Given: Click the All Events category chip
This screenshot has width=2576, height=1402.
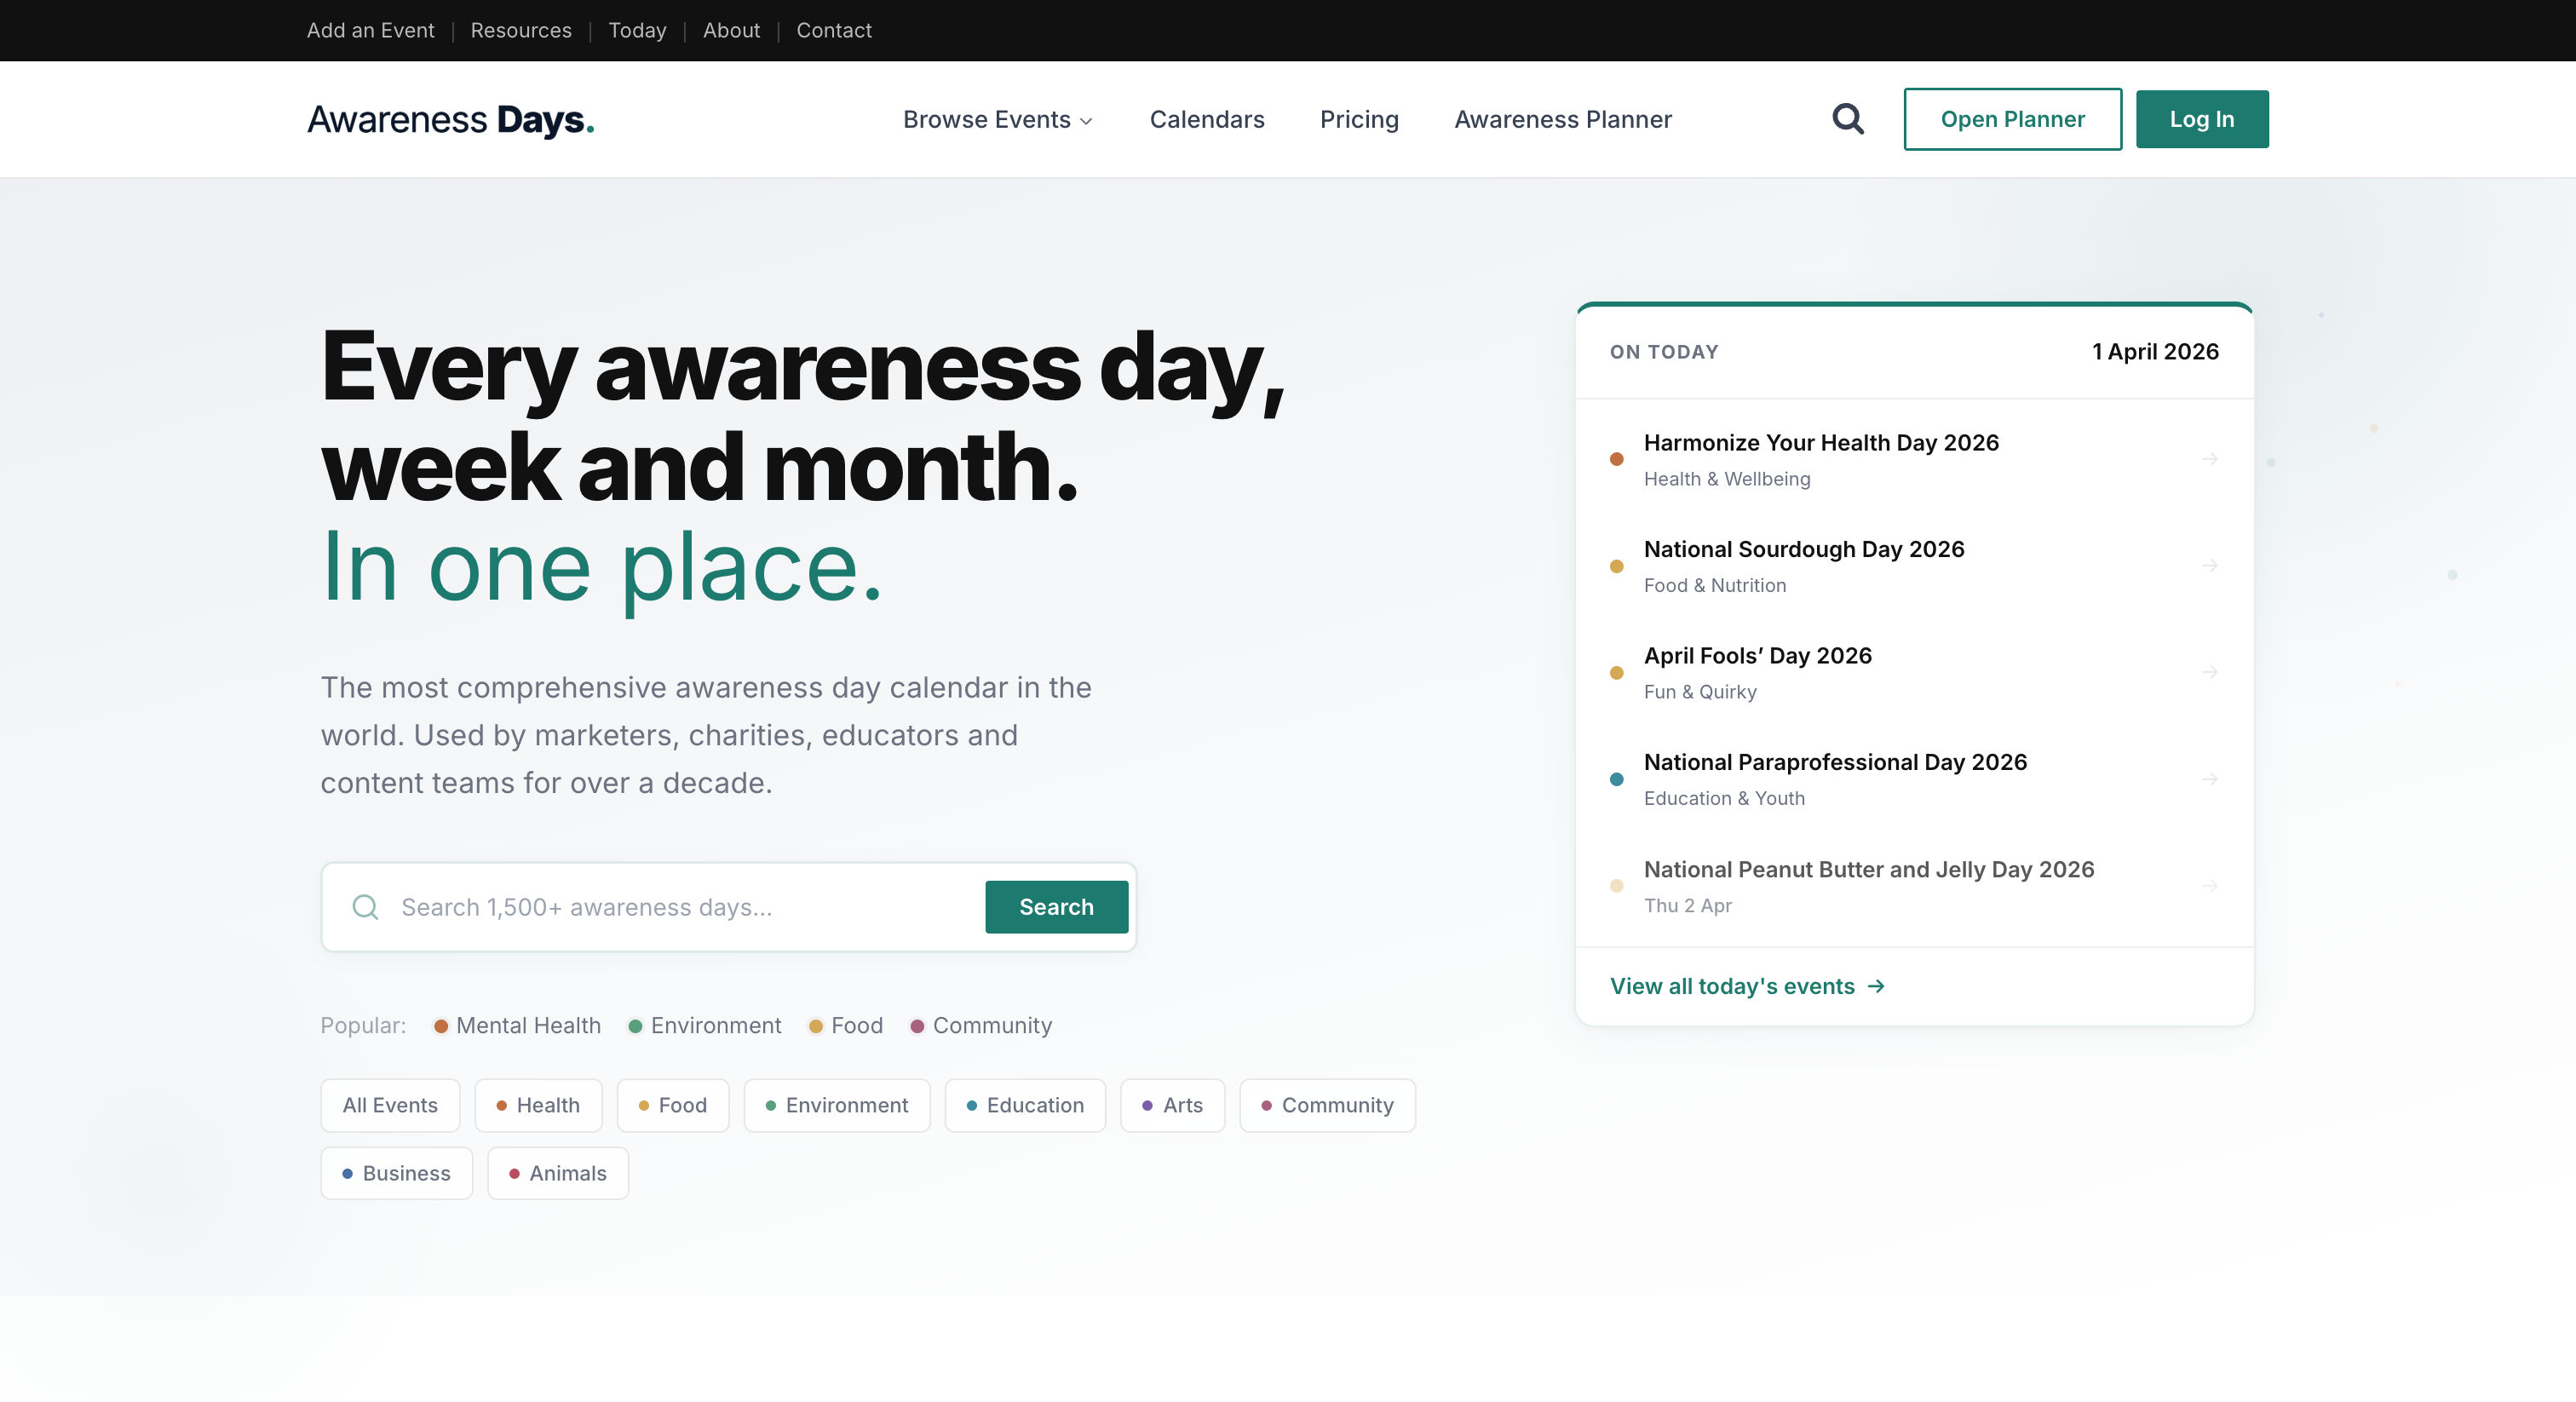Looking at the screenshot, I should pos(390,1105).
